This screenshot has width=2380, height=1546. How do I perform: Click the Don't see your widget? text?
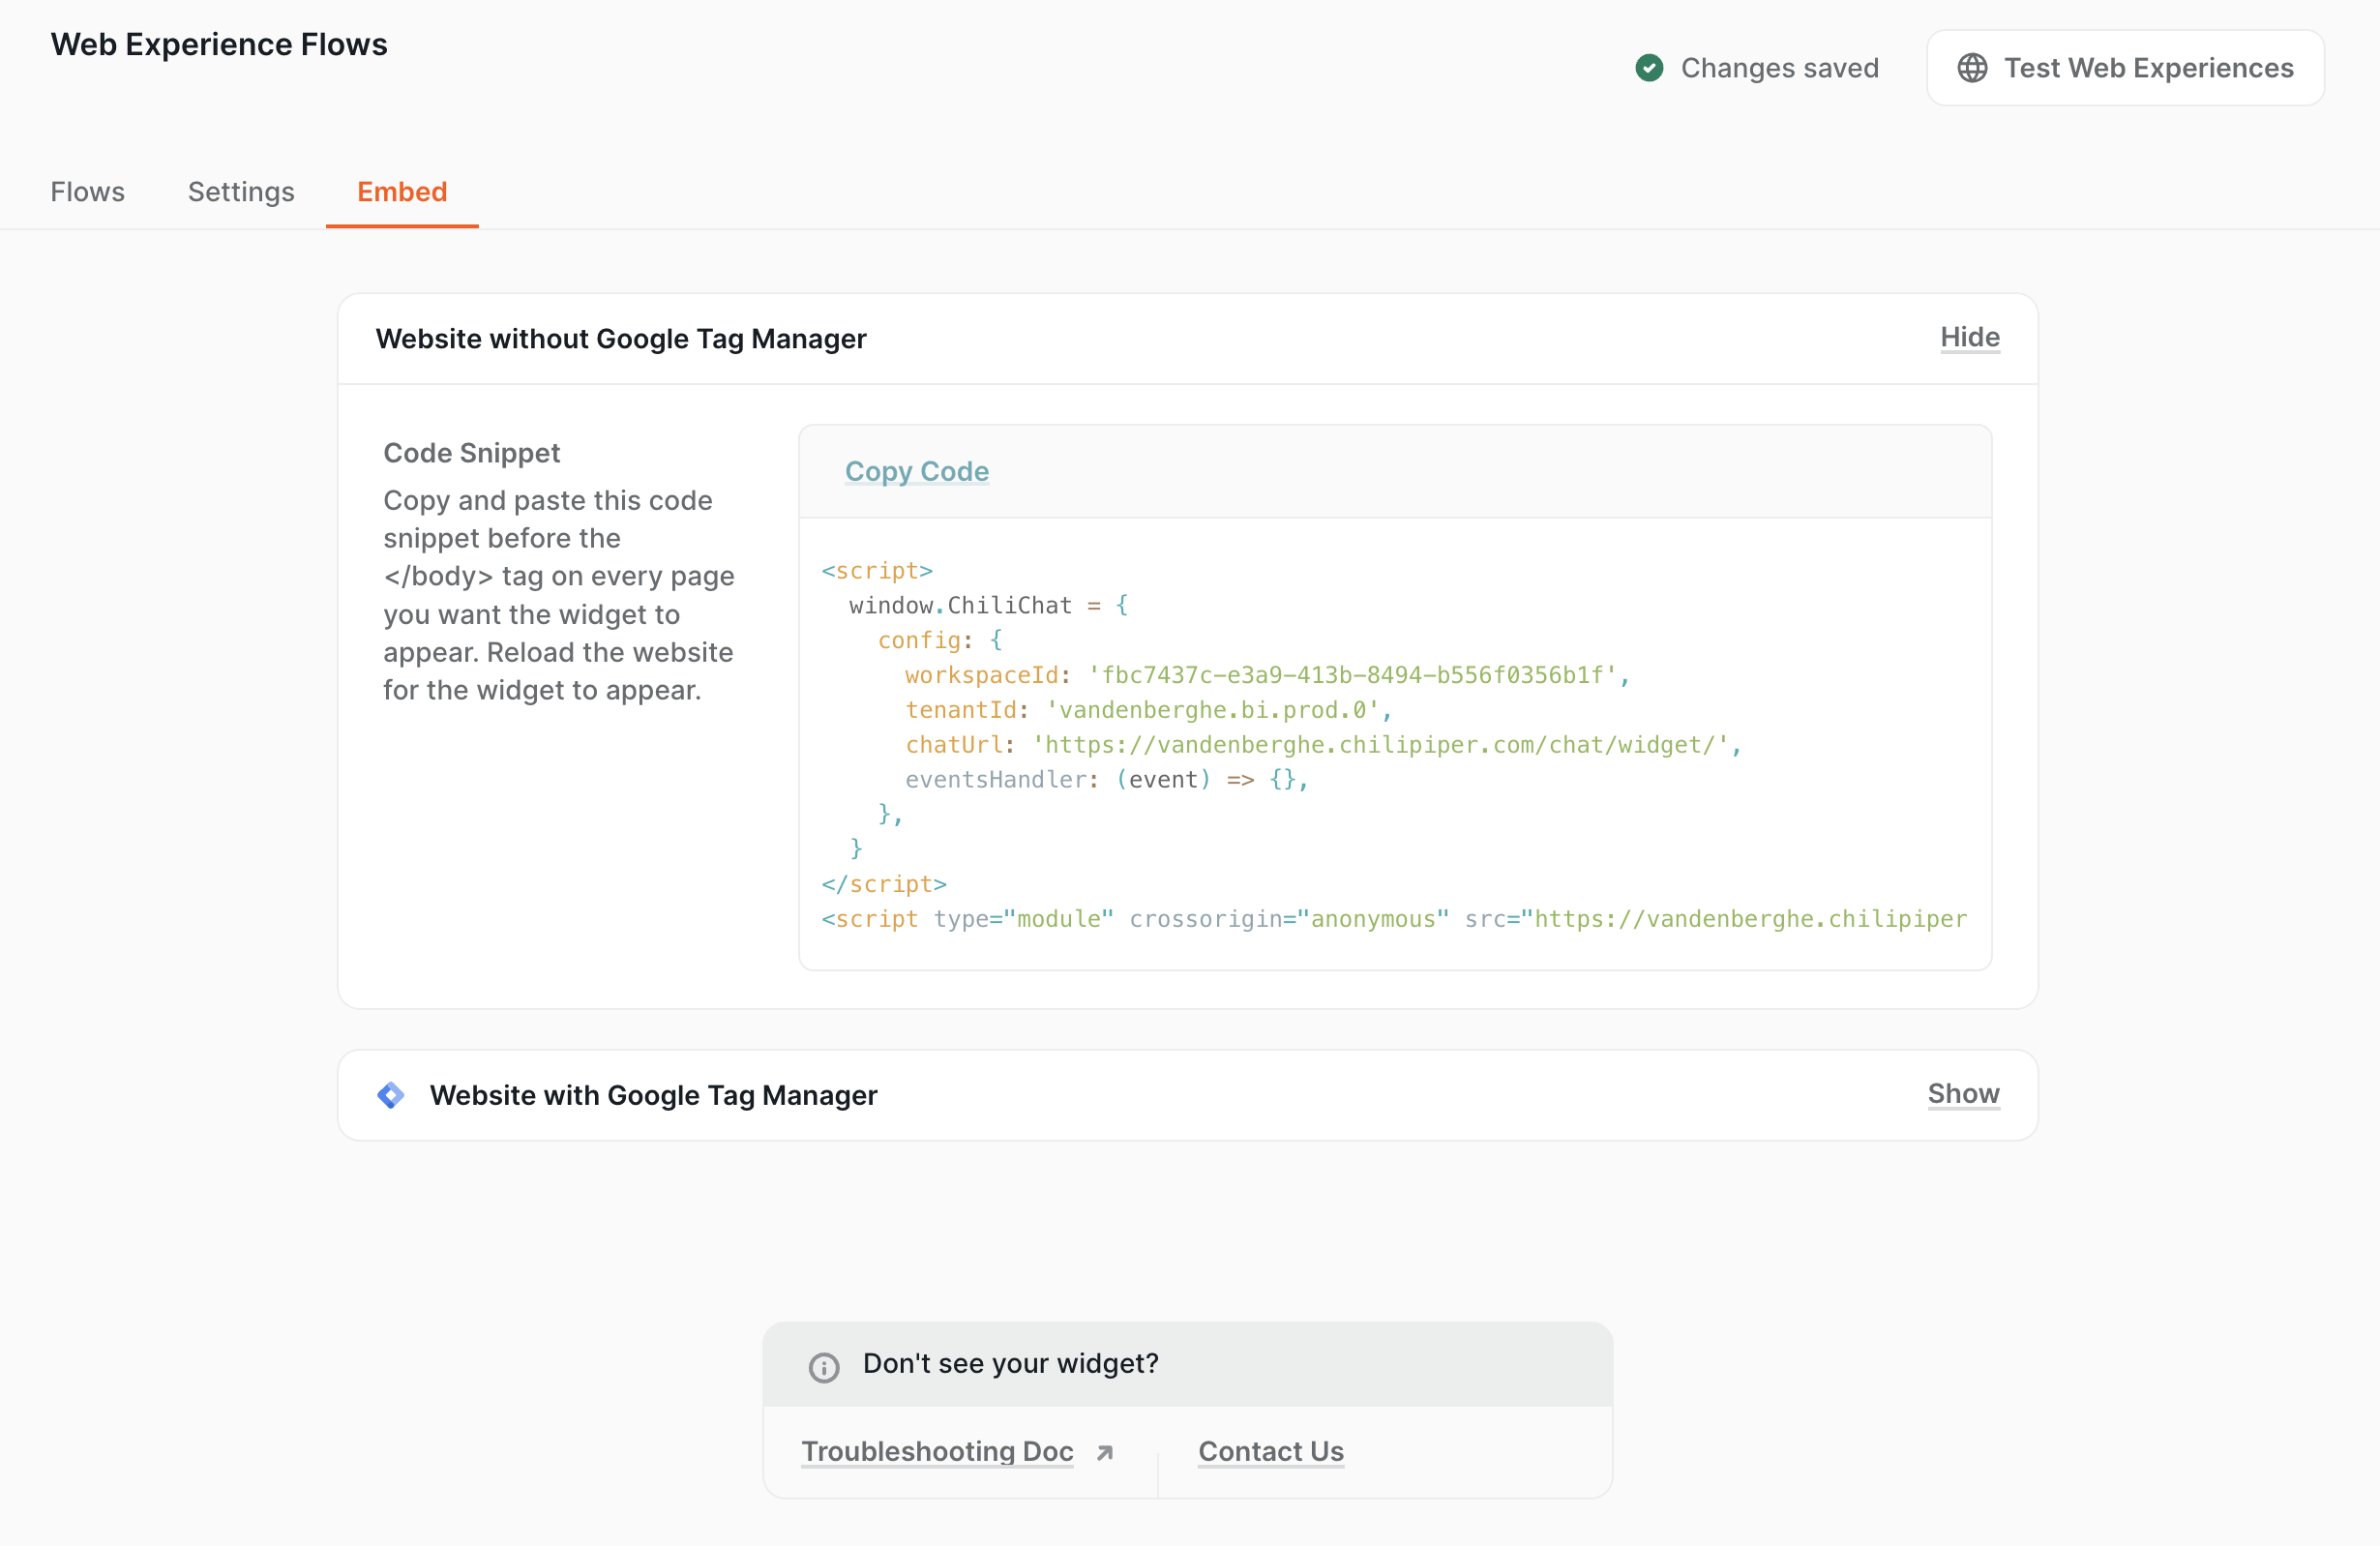point(1010,1364)
